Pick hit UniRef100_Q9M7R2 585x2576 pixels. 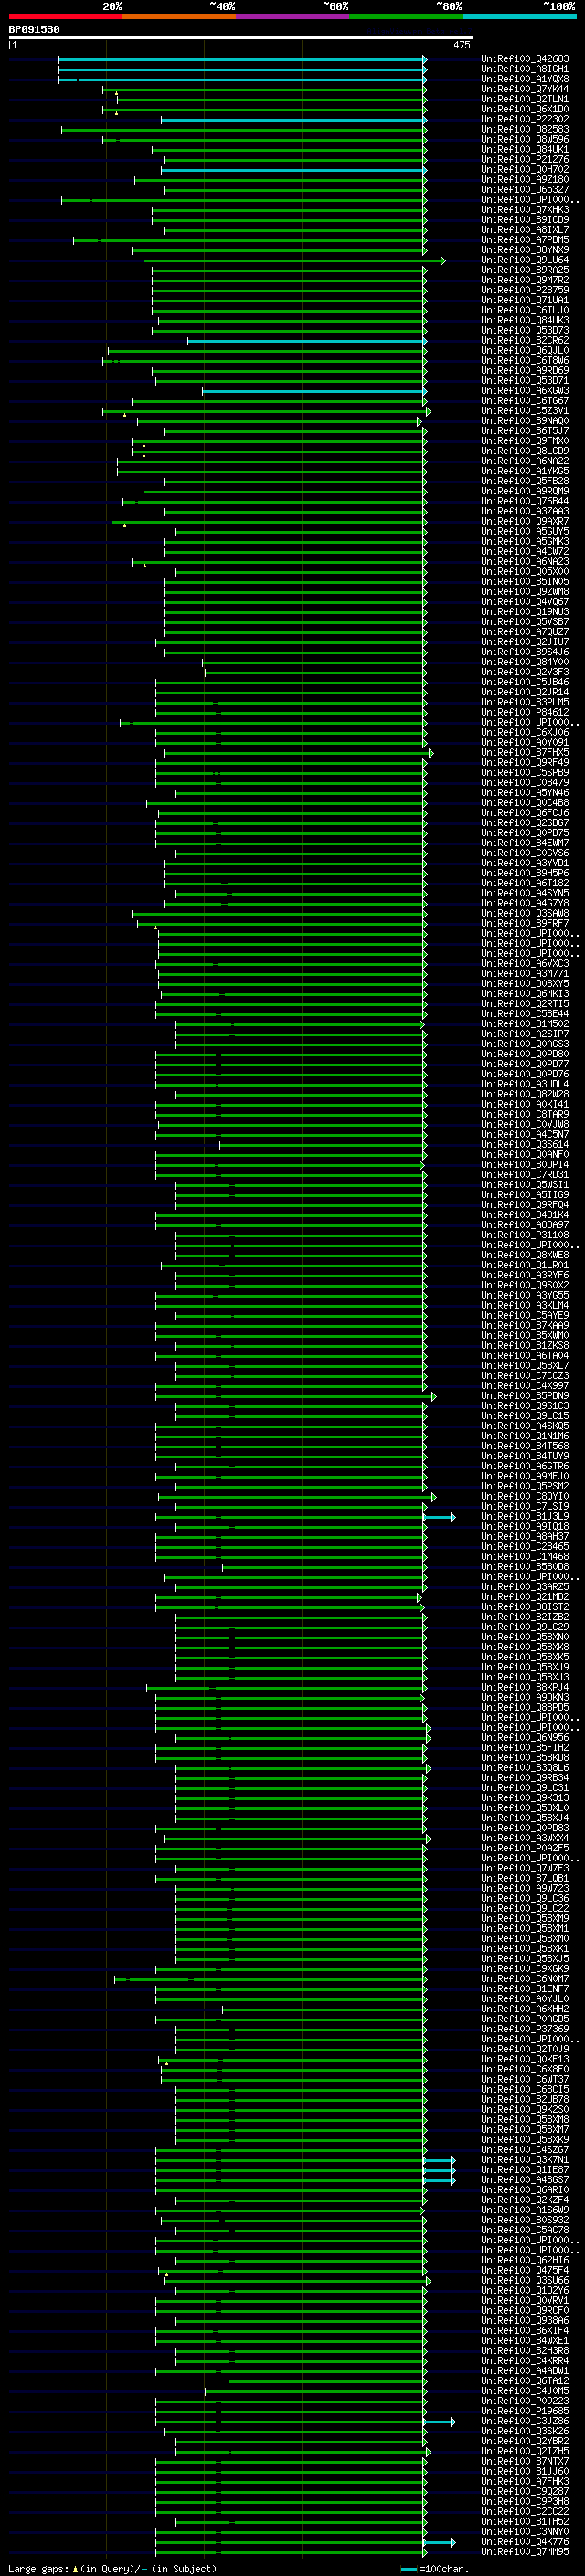pos(525,280)
